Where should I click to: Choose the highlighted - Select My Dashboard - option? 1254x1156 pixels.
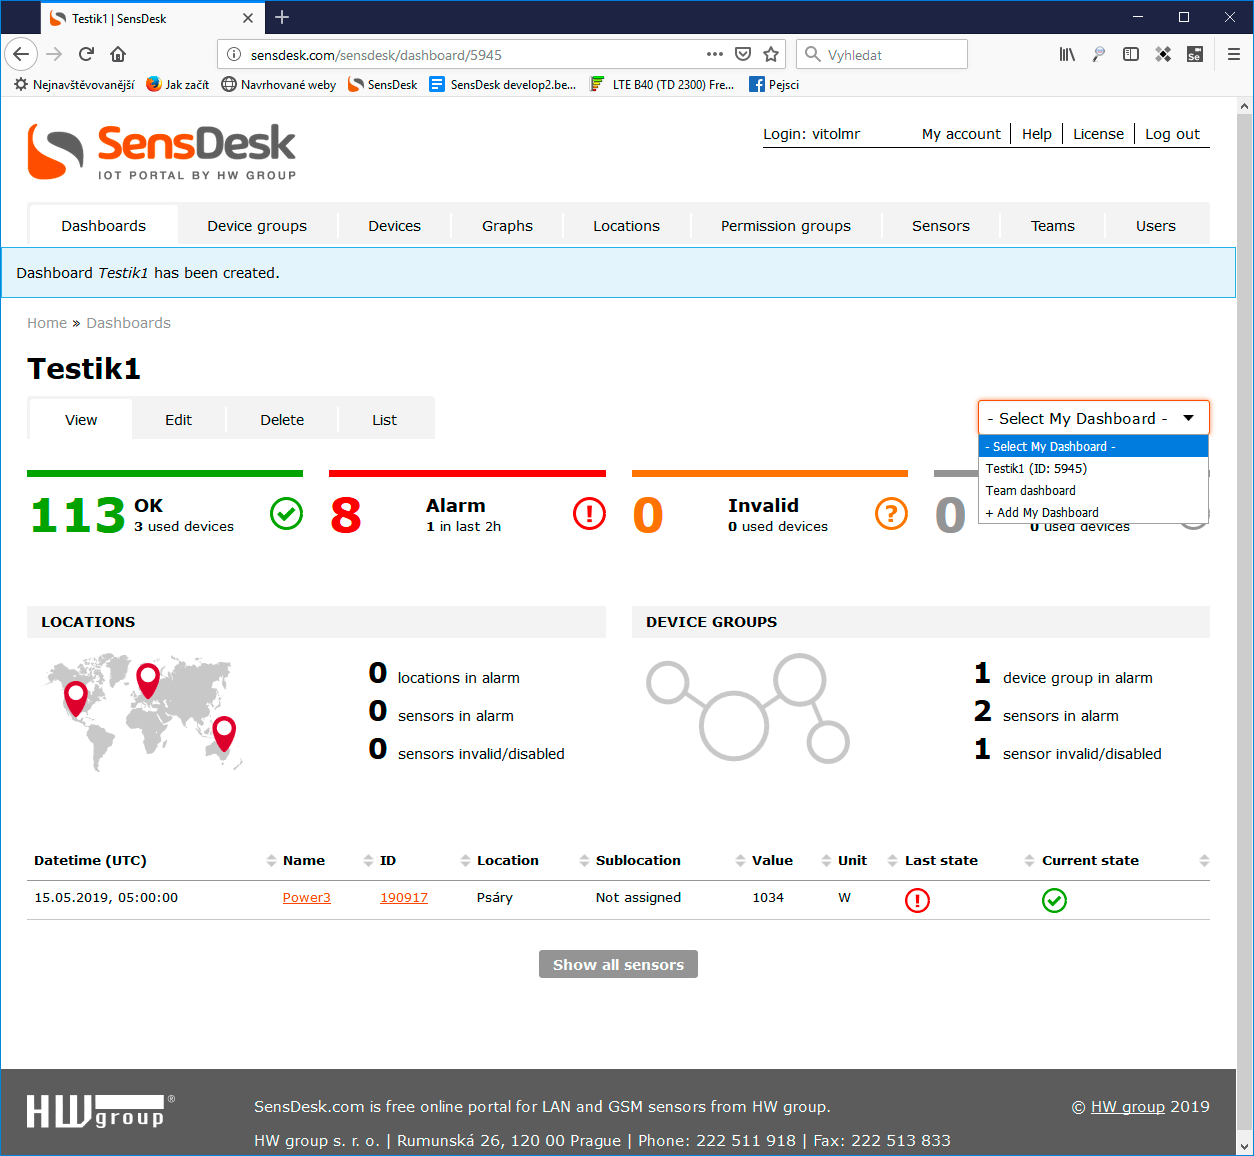click(1093, 446)
